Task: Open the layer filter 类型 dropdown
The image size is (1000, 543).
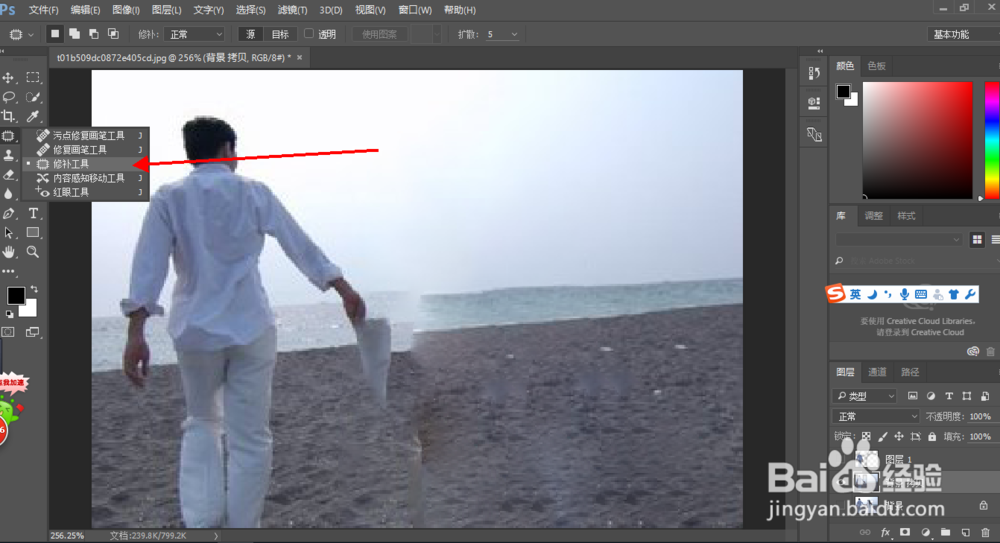Action: pos(864,396)
